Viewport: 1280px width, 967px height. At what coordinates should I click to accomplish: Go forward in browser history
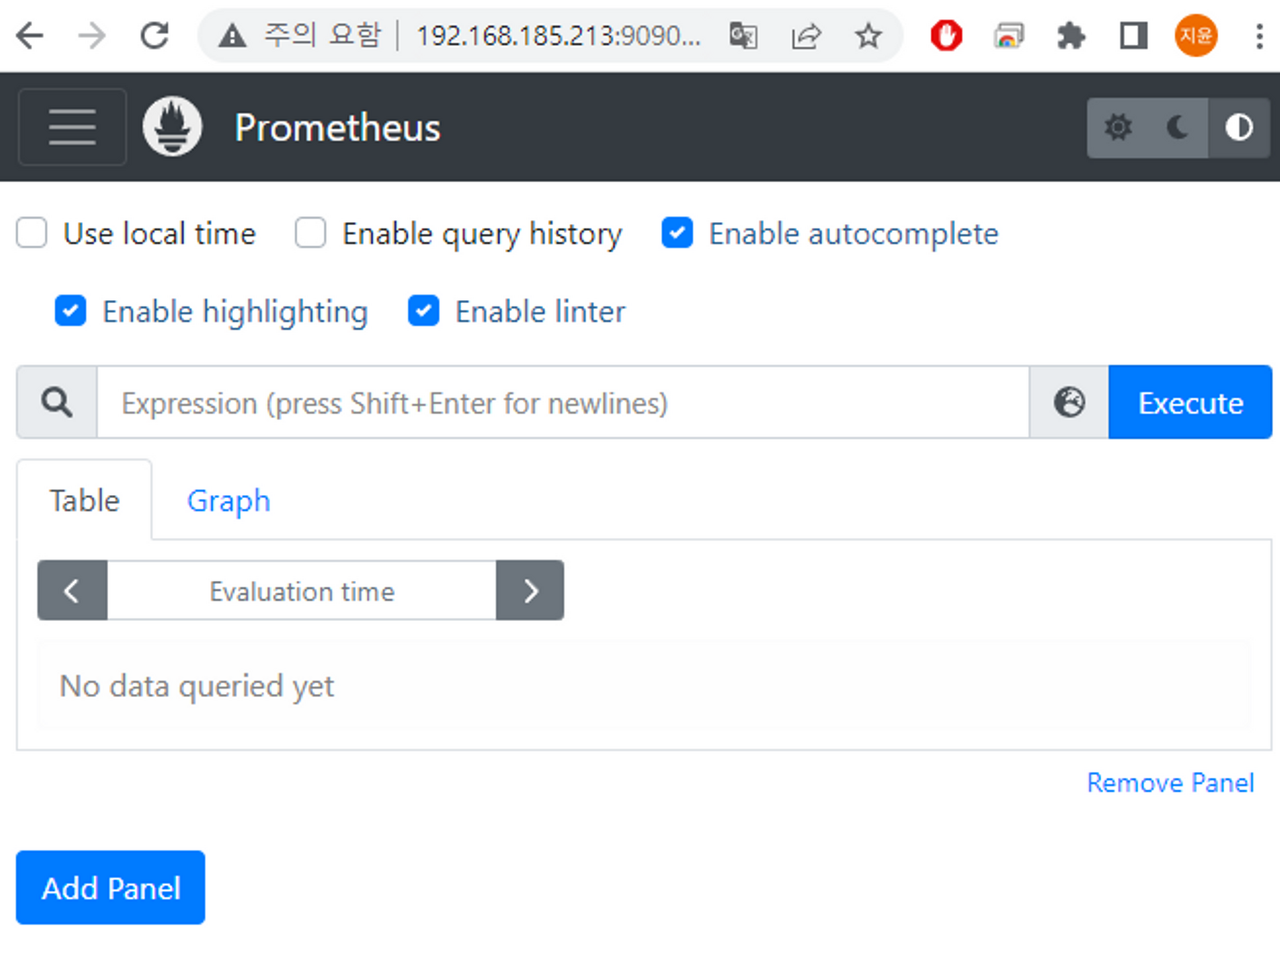[92, 36]
